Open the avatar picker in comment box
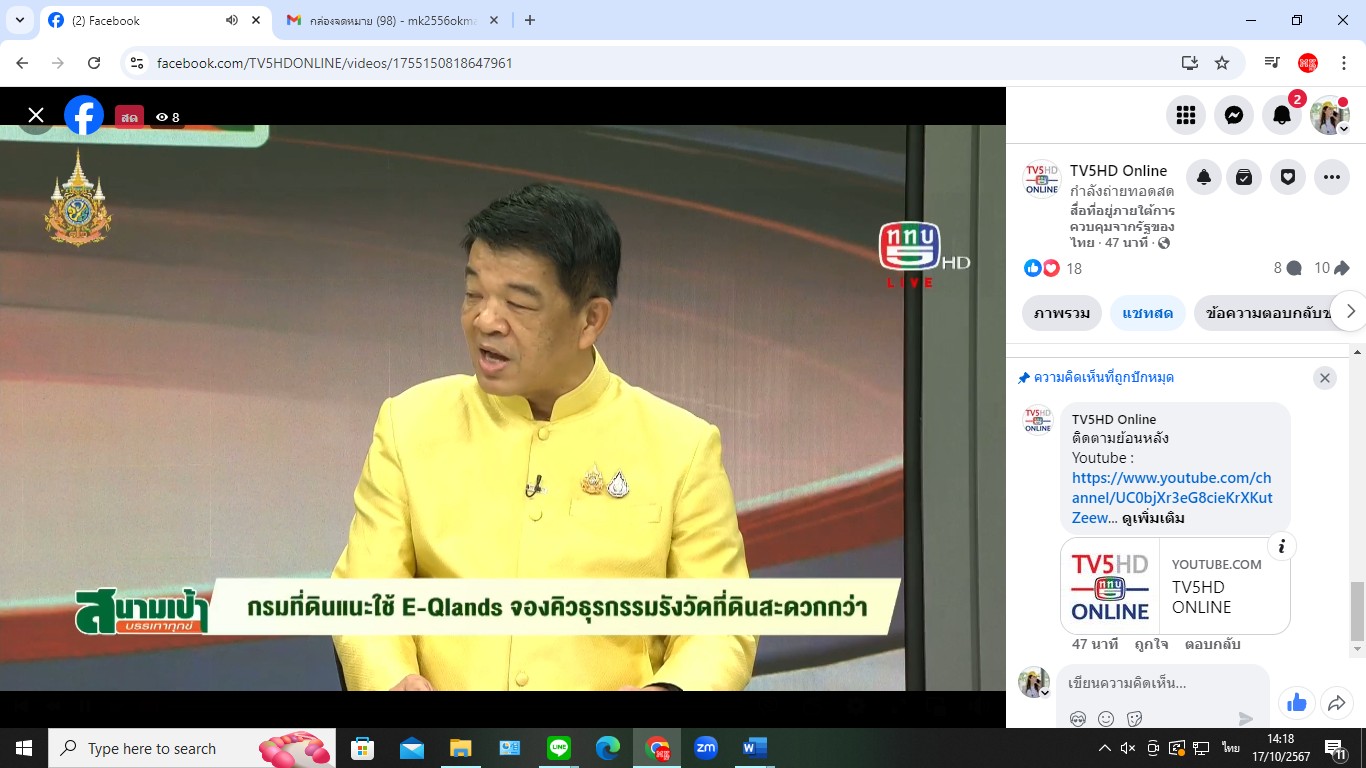This screenshot has height=768, width=1366. (1078, 718)
